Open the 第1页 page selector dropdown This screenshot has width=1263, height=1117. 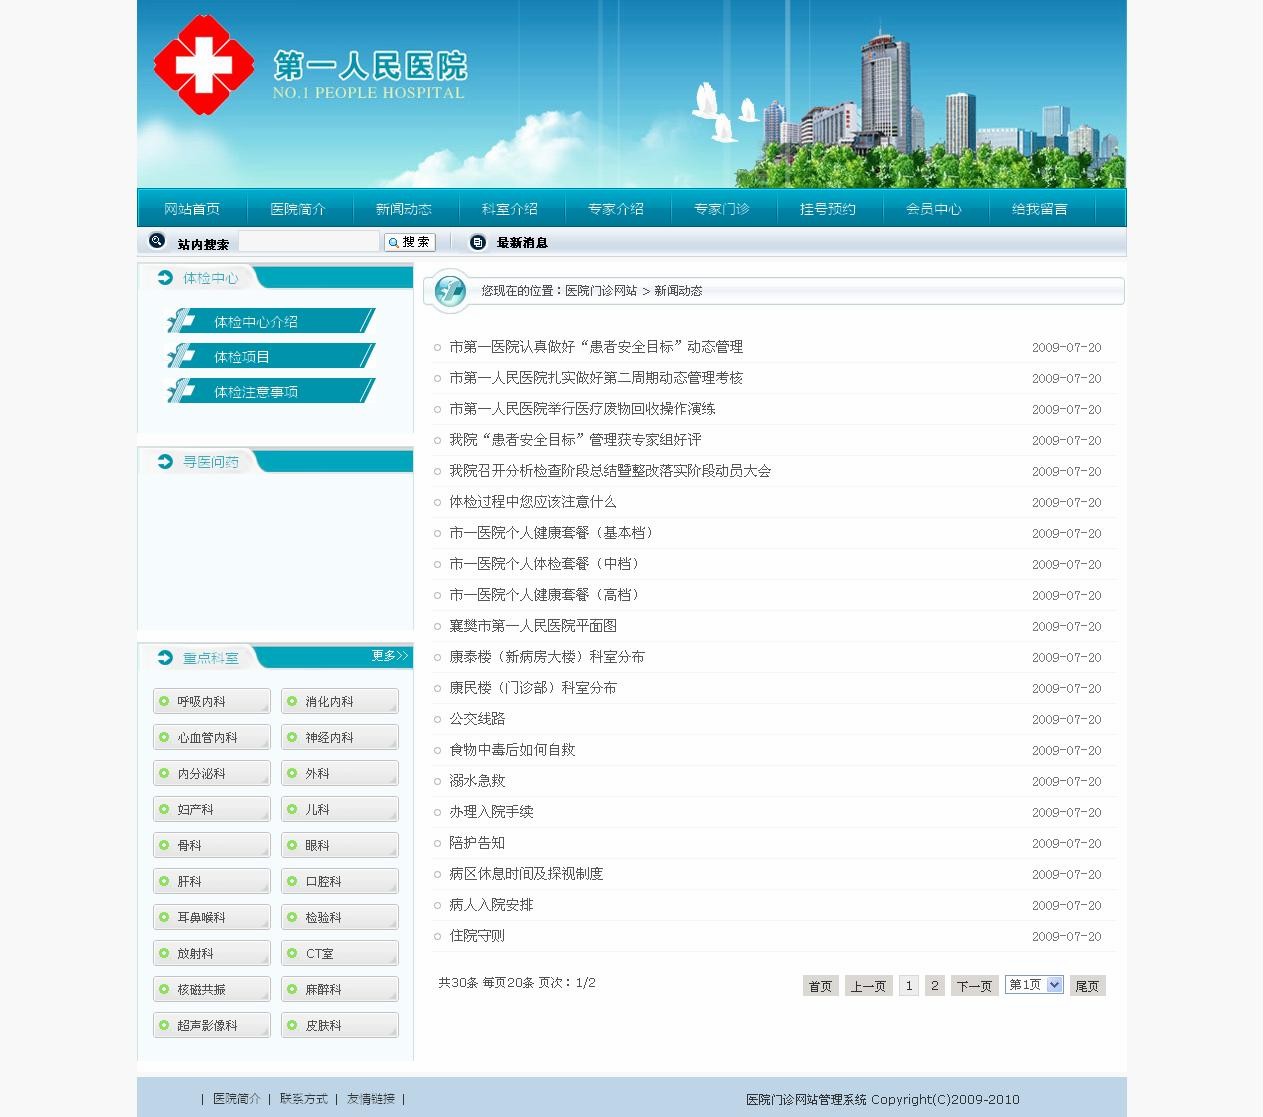(1034, 985)
